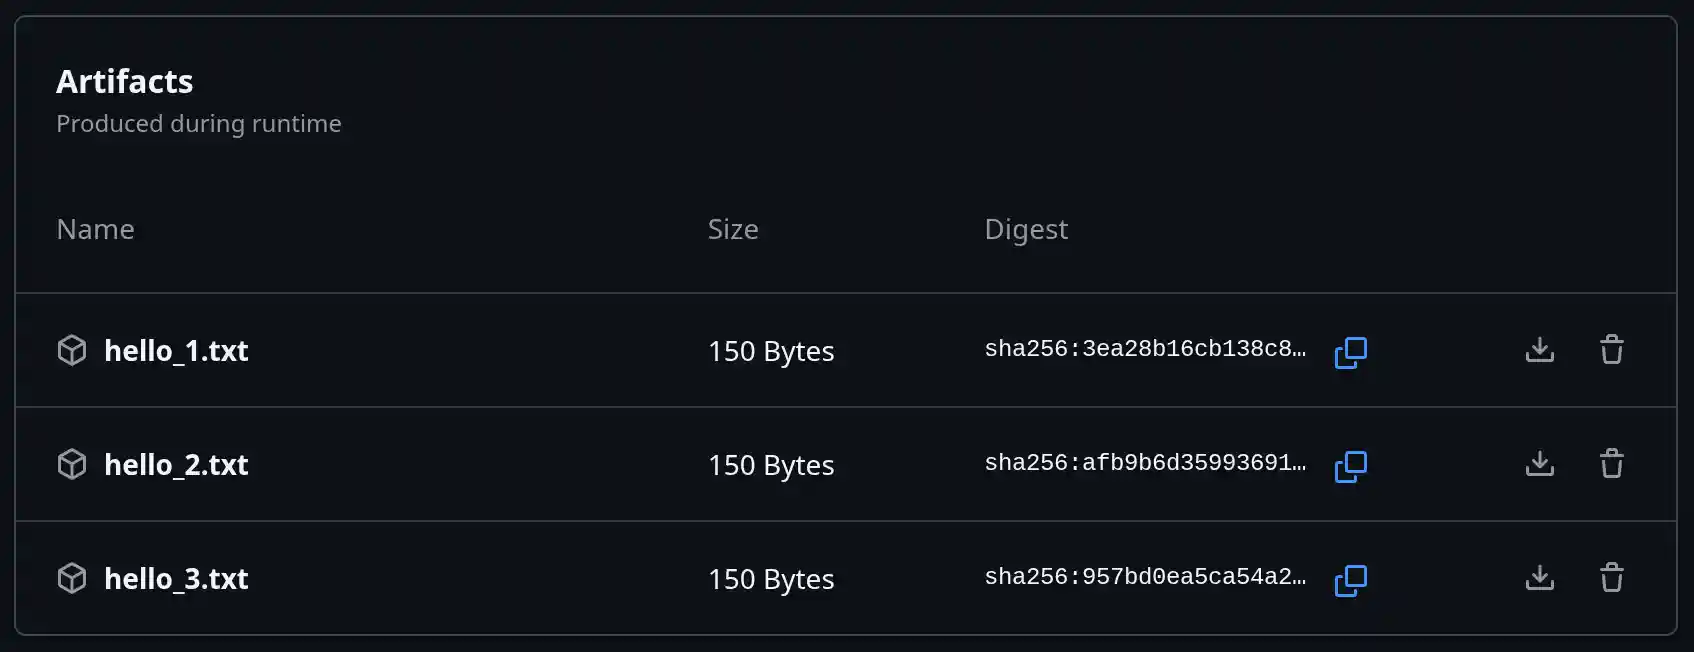Delete the hello_3.txt artifact

click(1611, 578)
